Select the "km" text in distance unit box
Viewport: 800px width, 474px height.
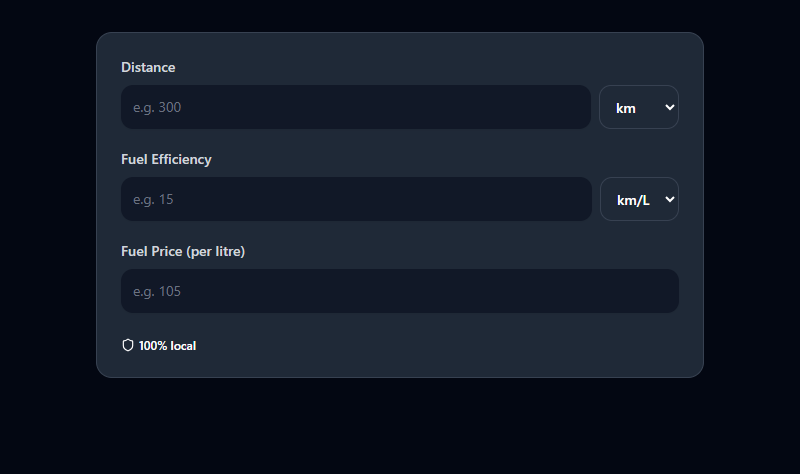coord(626,108)
